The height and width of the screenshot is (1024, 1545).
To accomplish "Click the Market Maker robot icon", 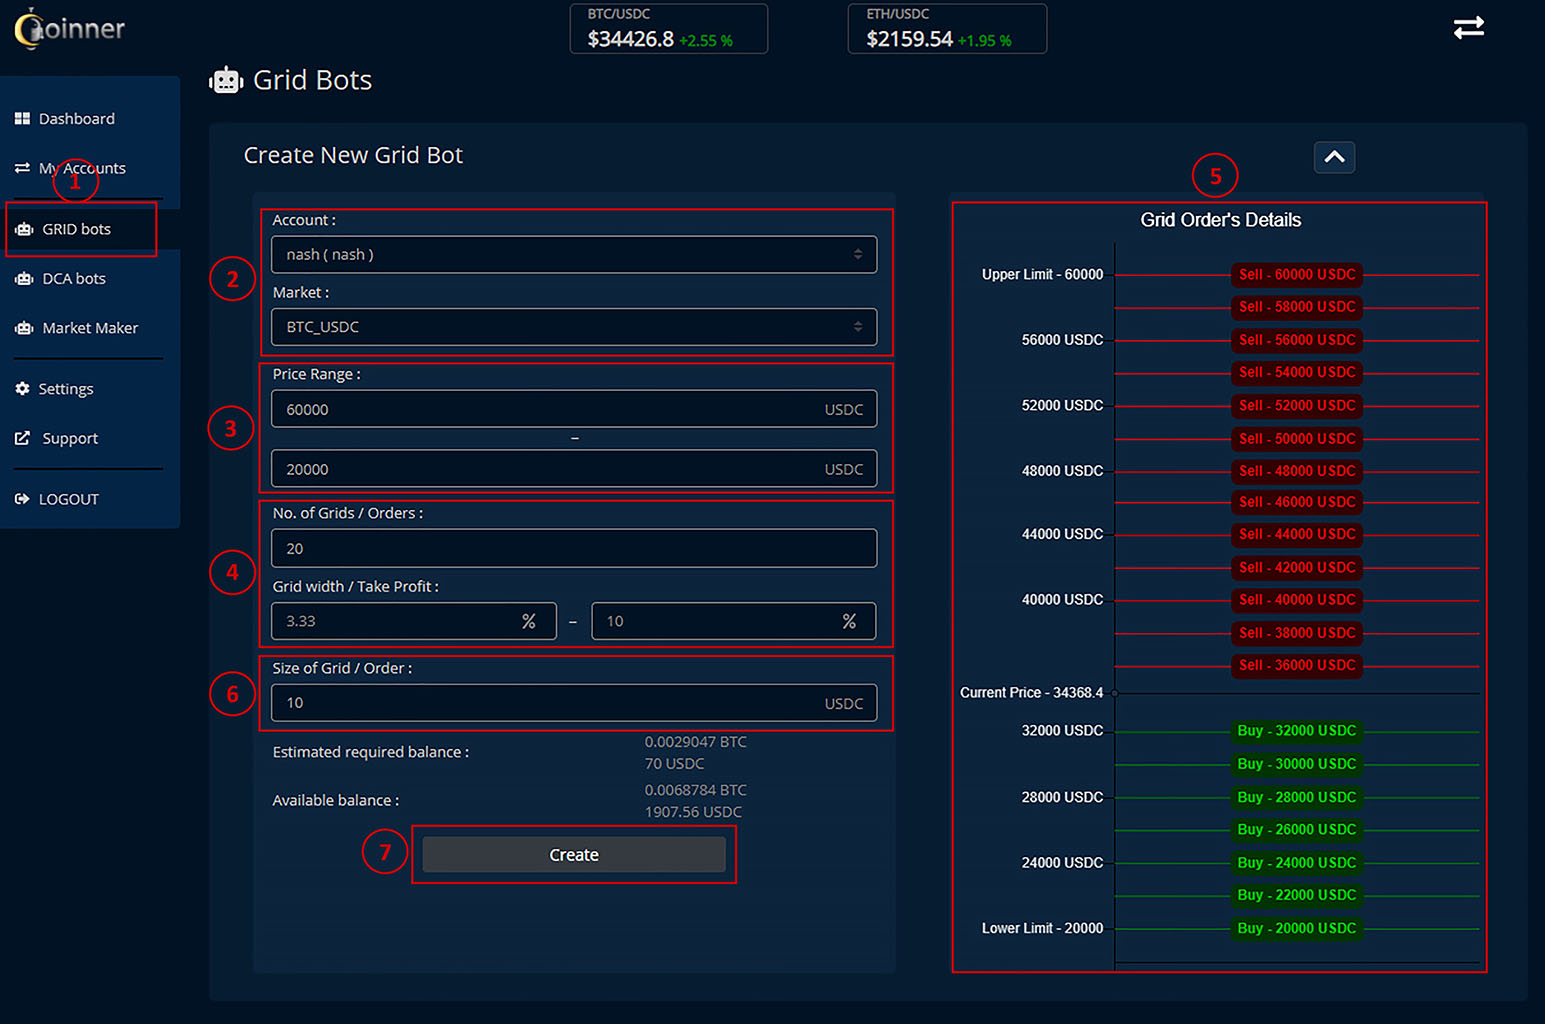I will (24, 328).
